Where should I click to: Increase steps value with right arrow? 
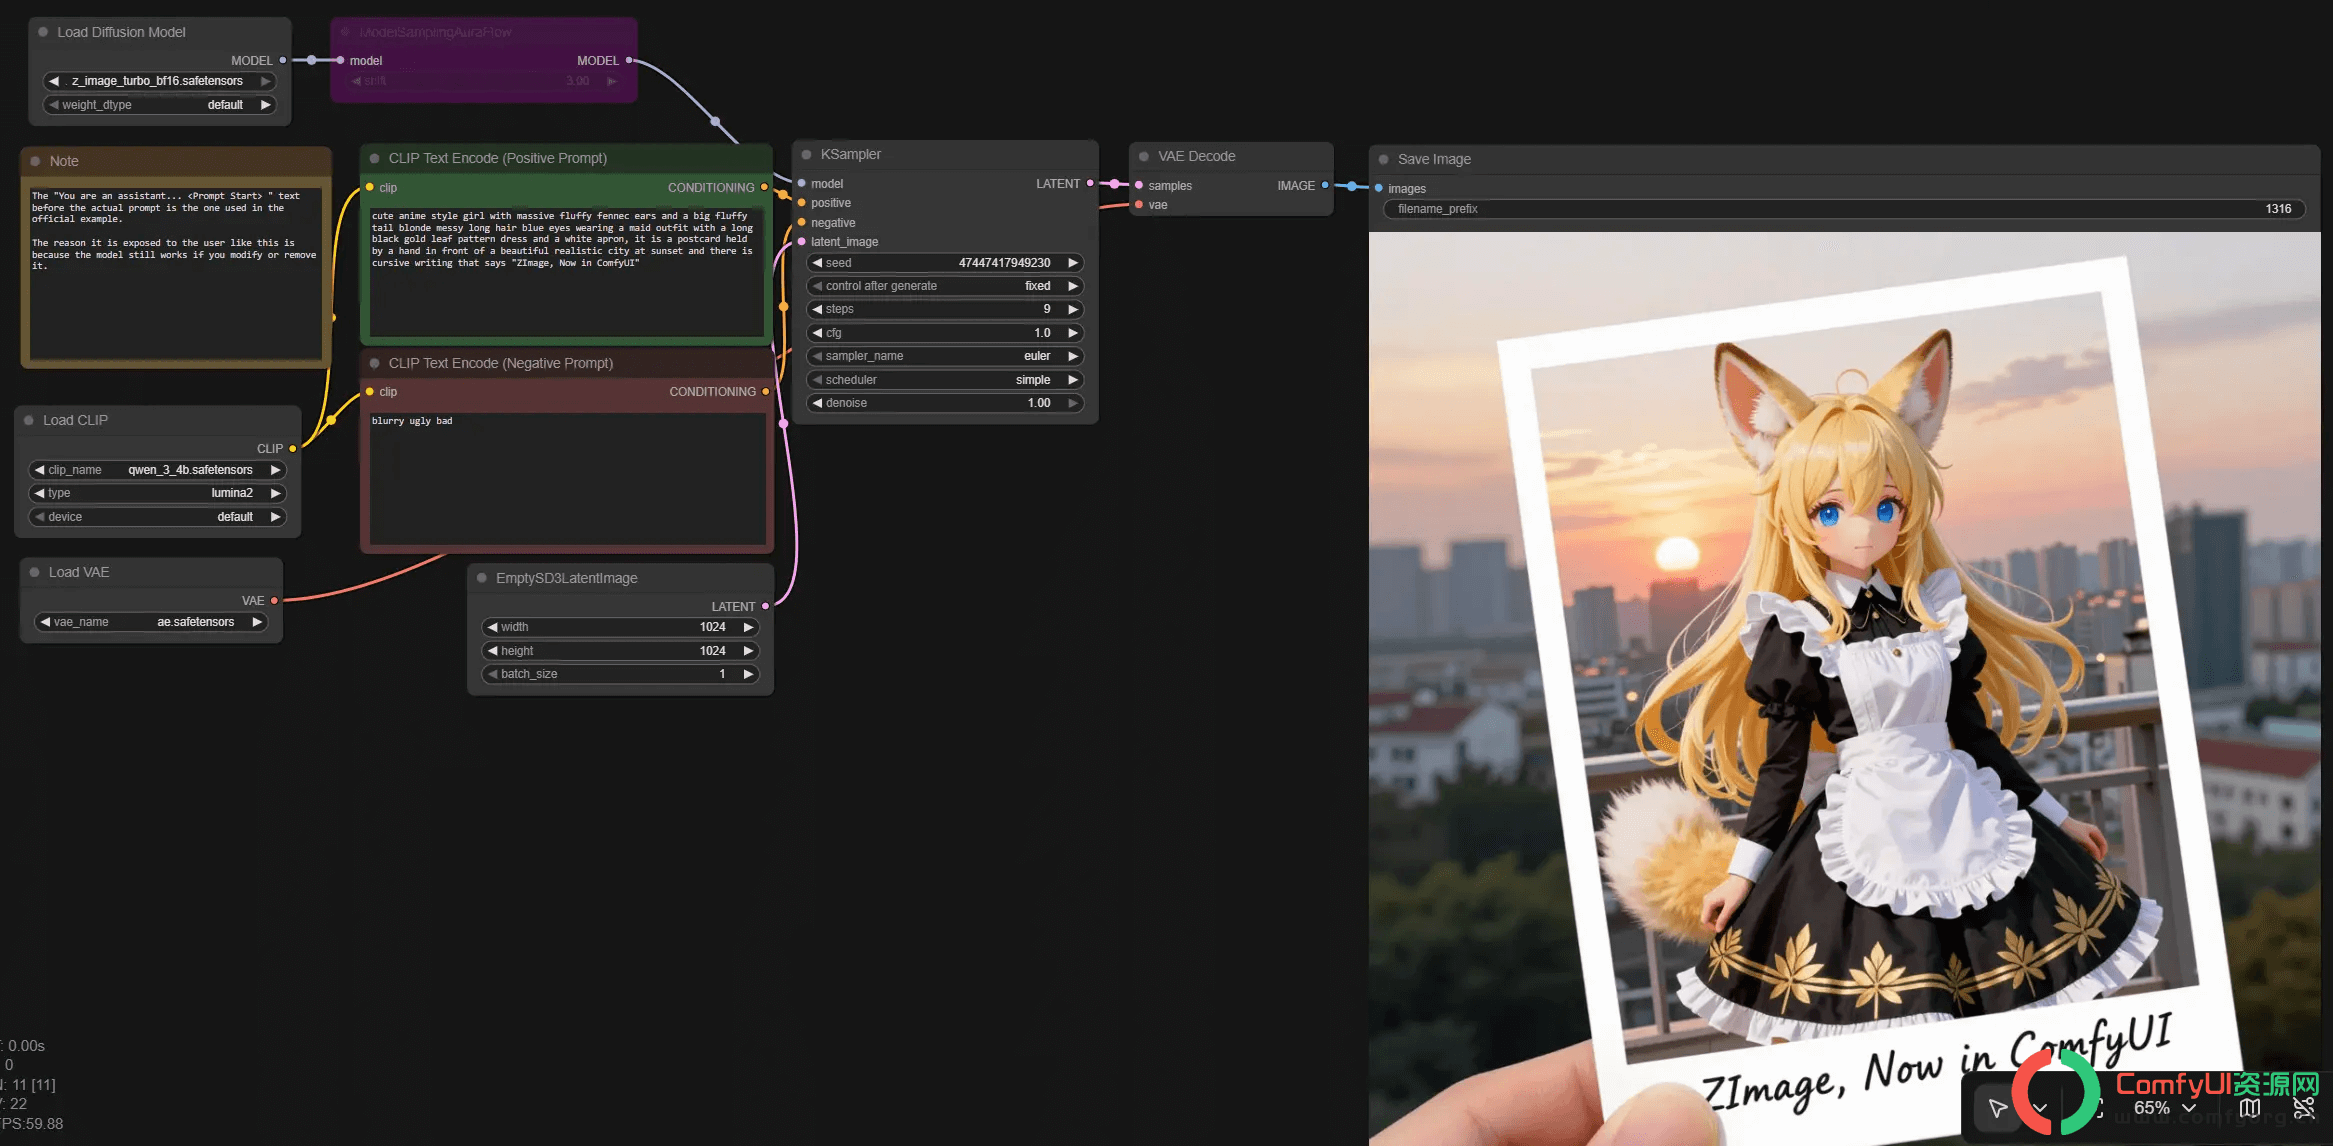pyautogui.click(x=1072, y=309)
